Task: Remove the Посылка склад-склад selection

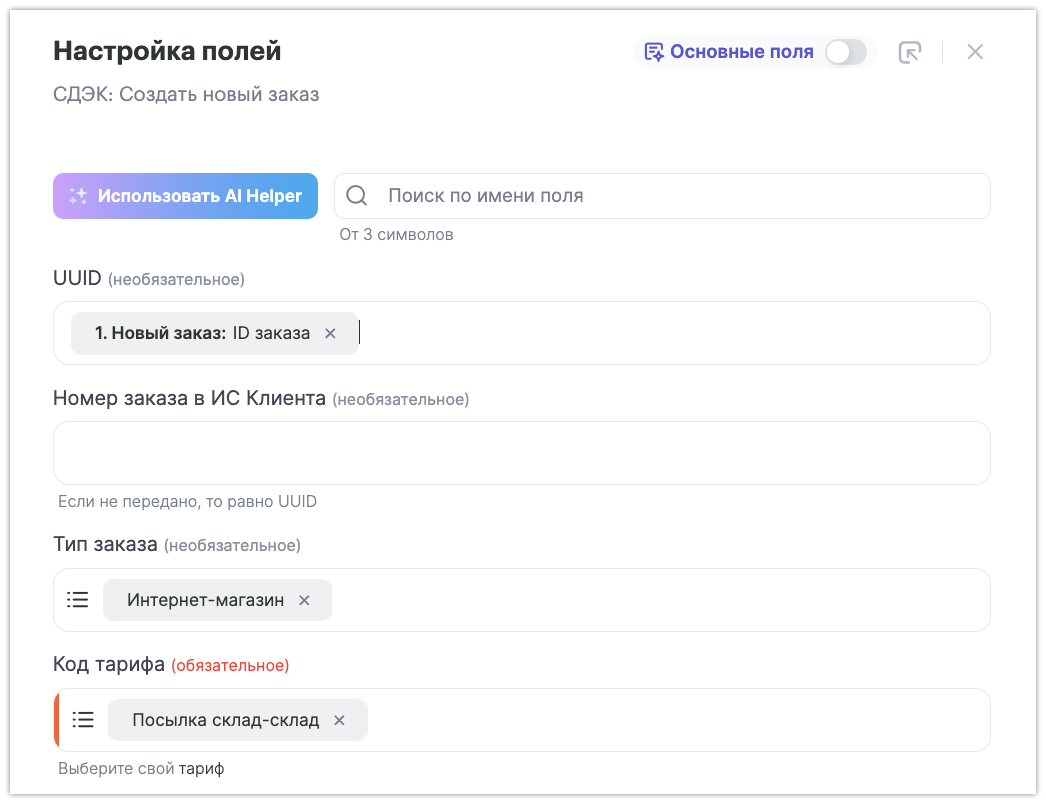Action: click(x=339, y=720)
